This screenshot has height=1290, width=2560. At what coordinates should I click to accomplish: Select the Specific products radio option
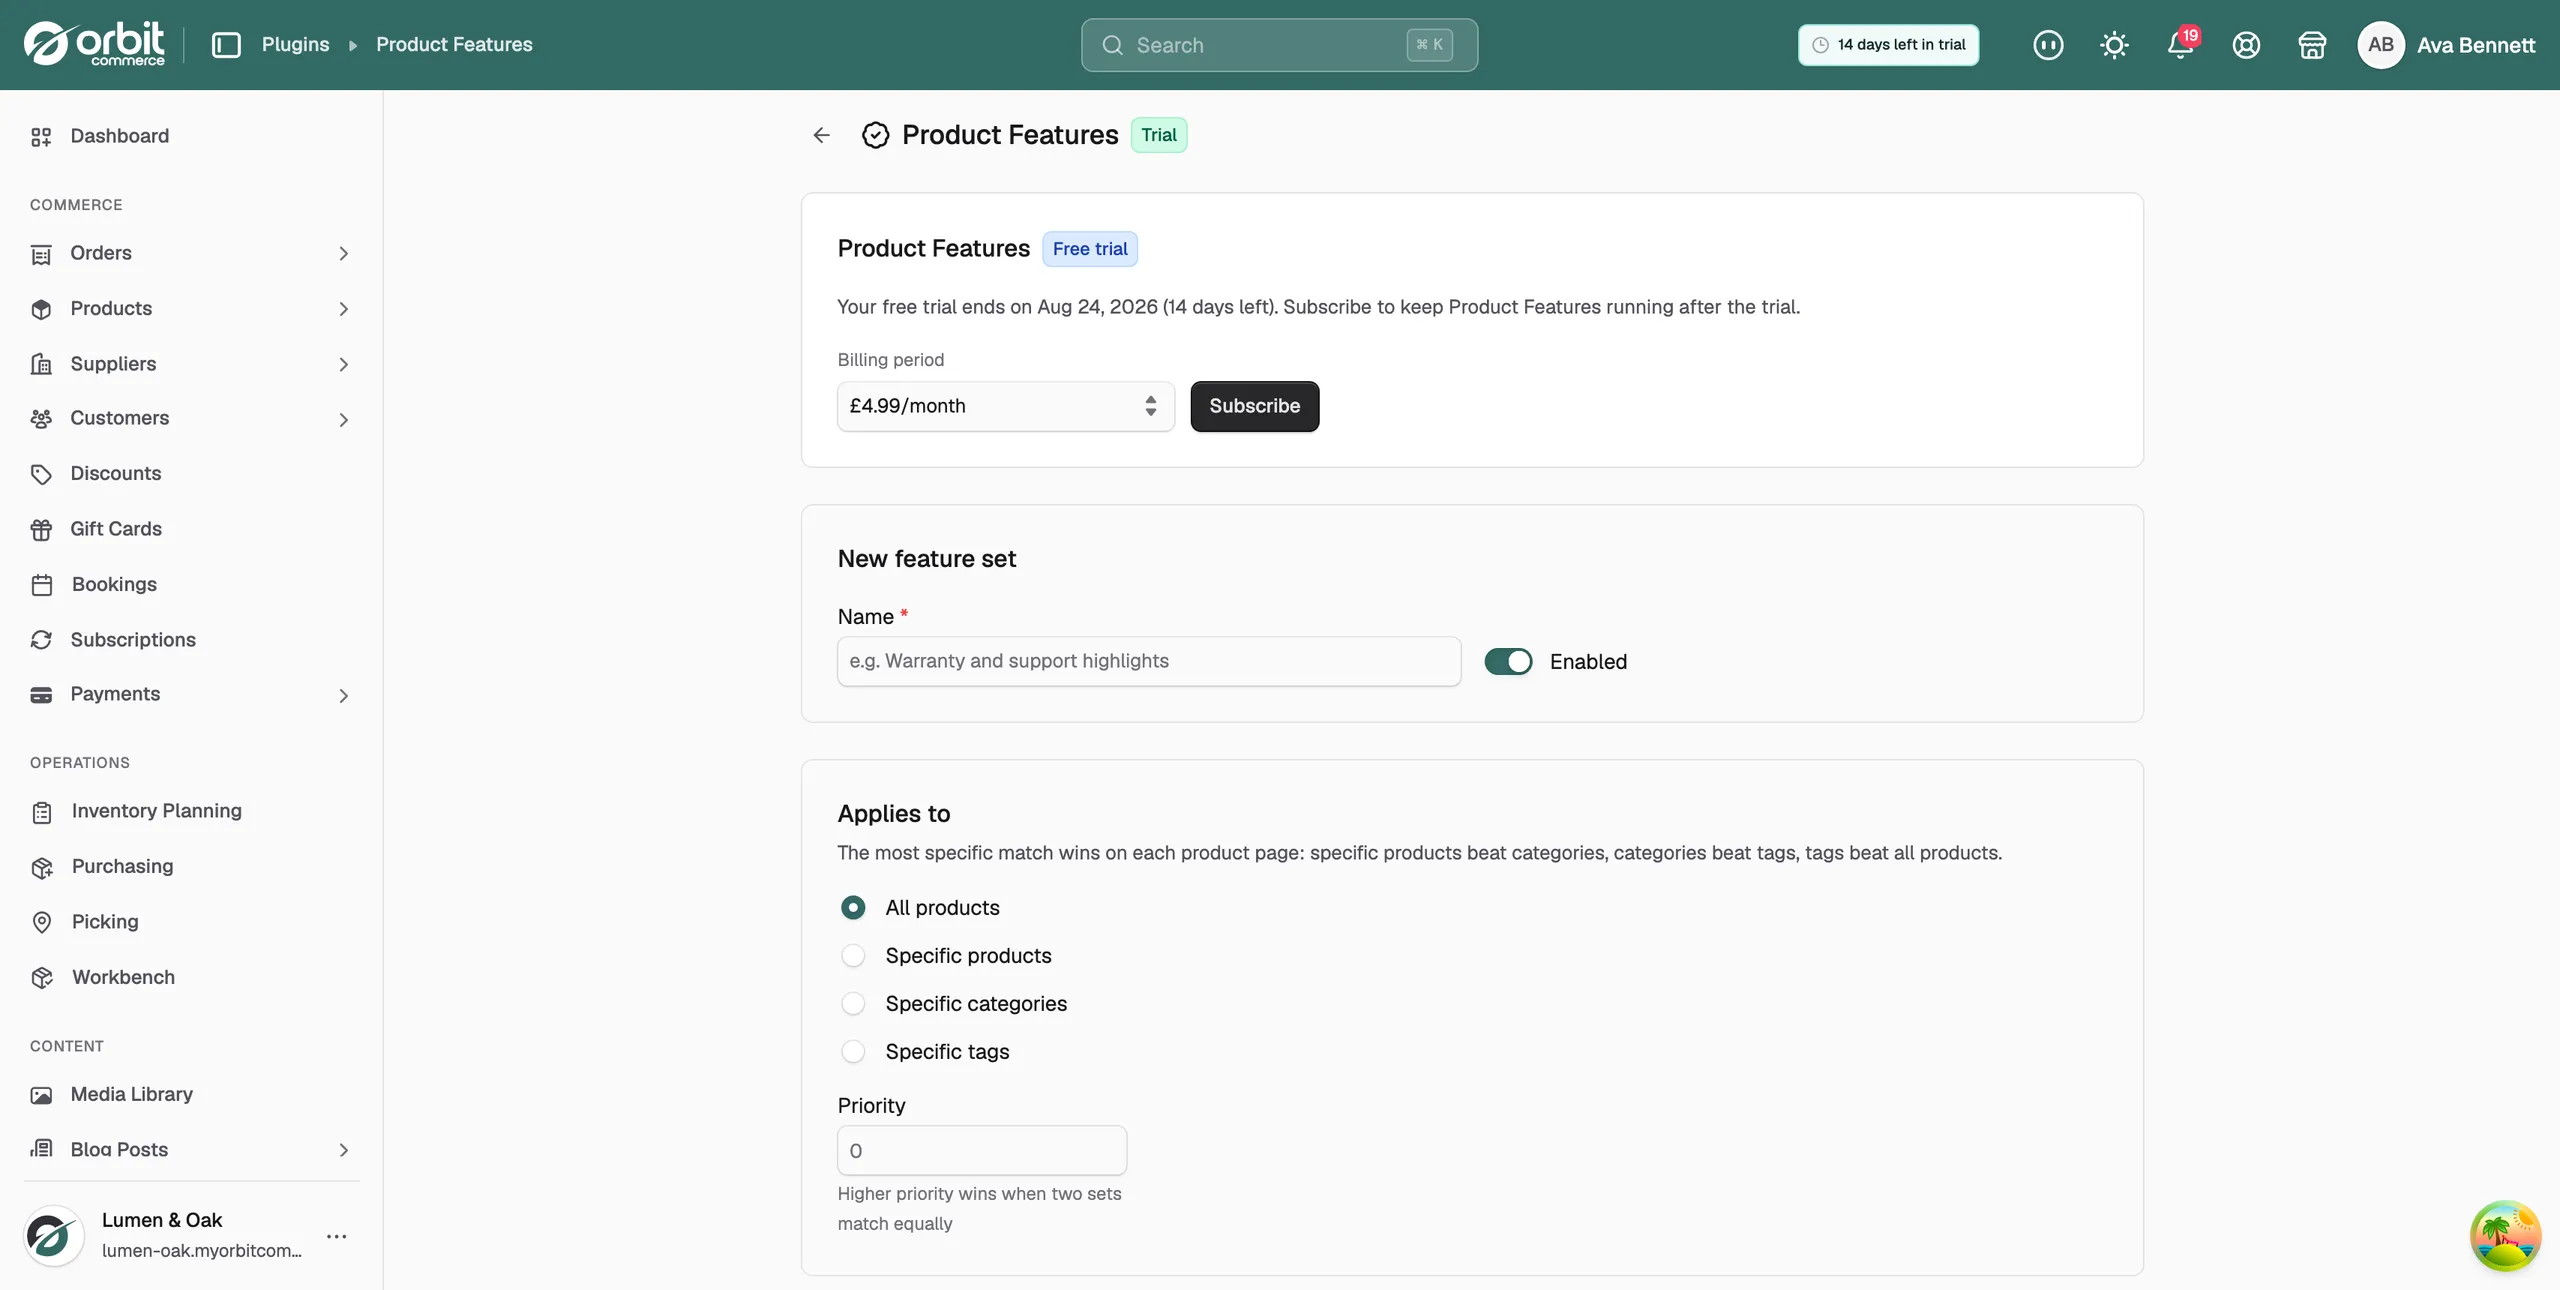click(x=853, y=956)
